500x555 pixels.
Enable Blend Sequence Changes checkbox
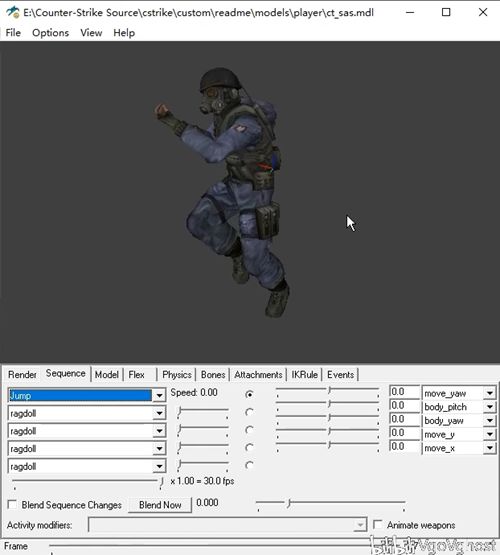point(12,504)
